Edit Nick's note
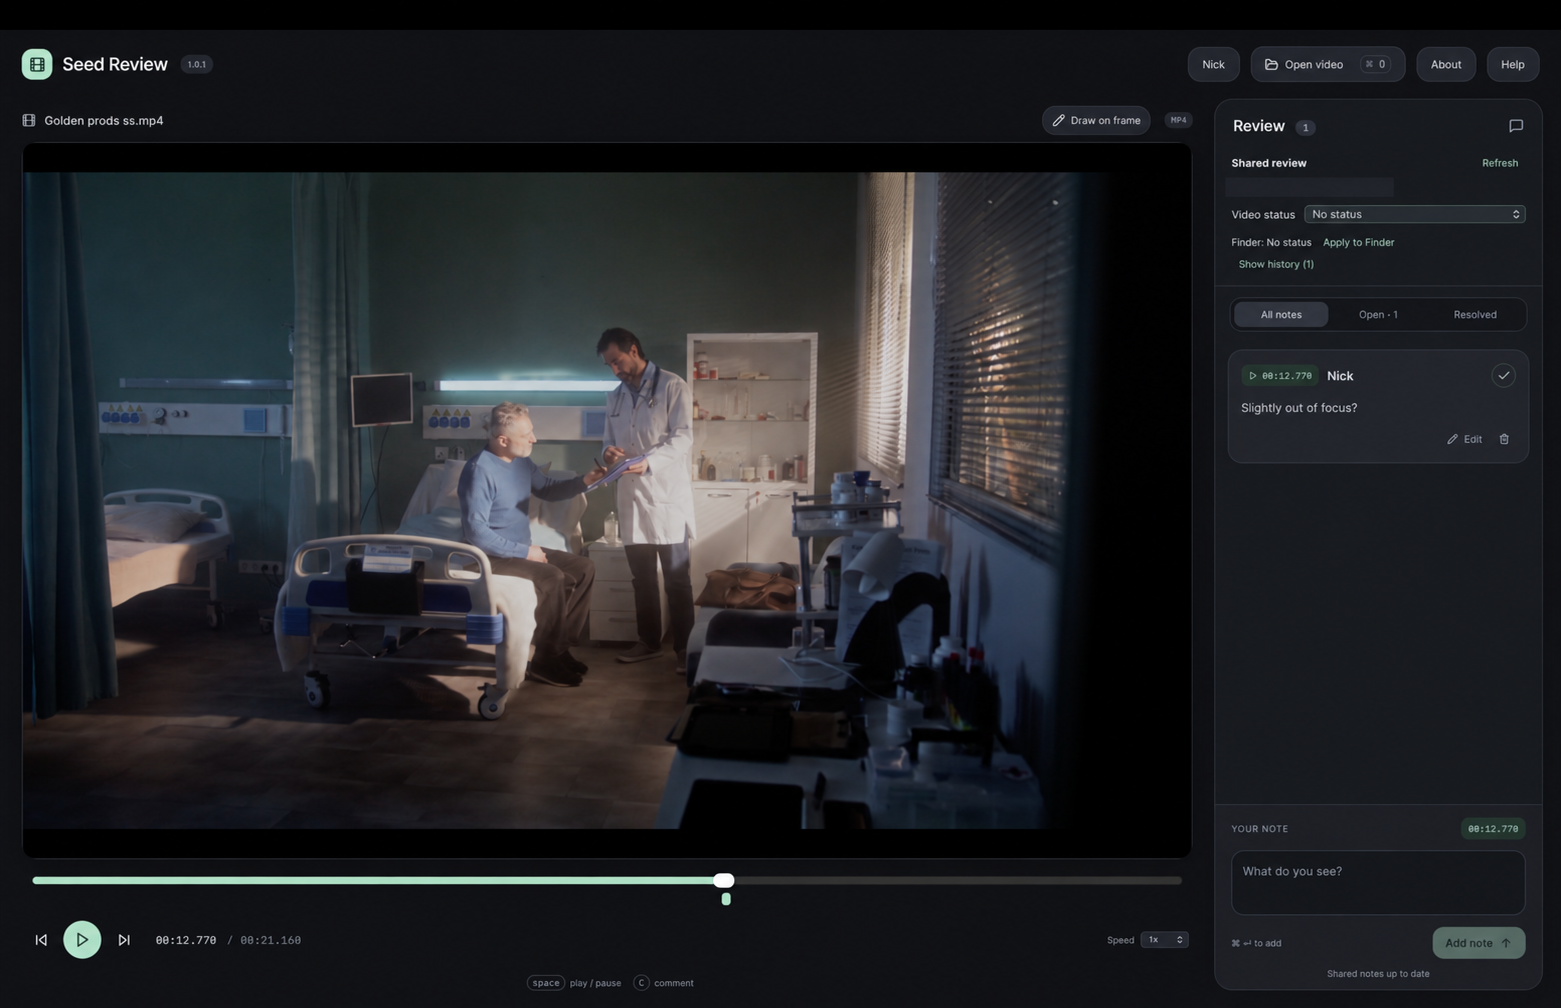Viewport: 1561px width, 1008px height. click(1465, 439)
